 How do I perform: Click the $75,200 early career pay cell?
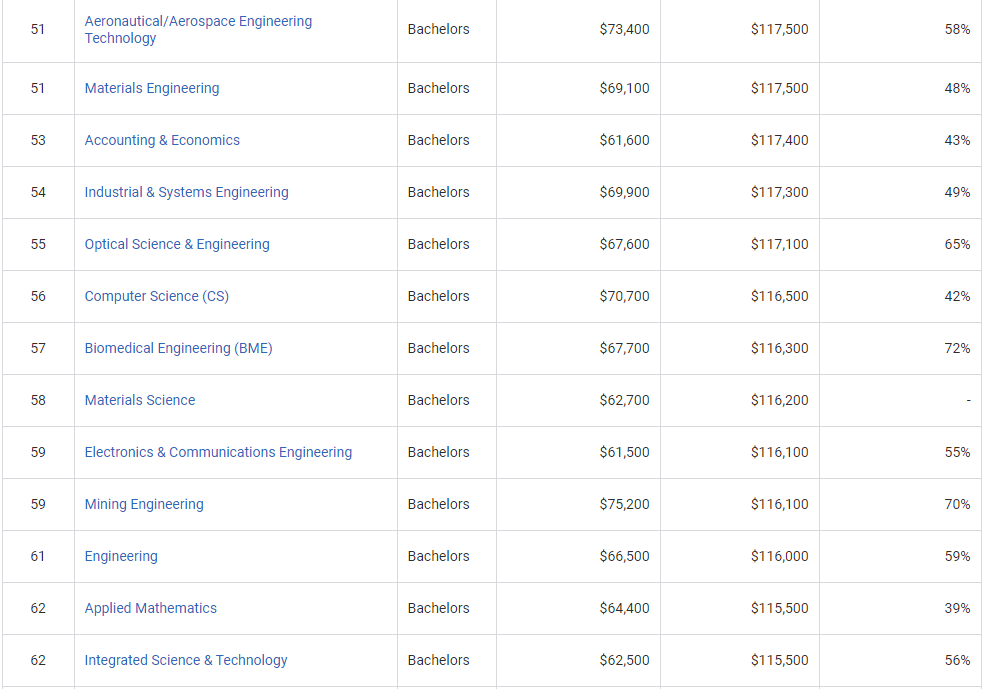tap(624, 504)
